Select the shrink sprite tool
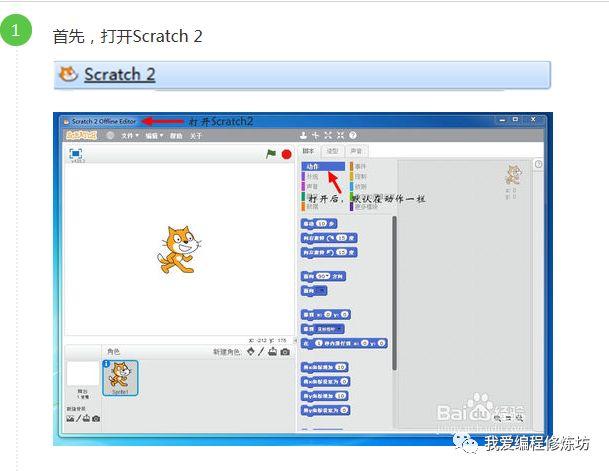 340,135
